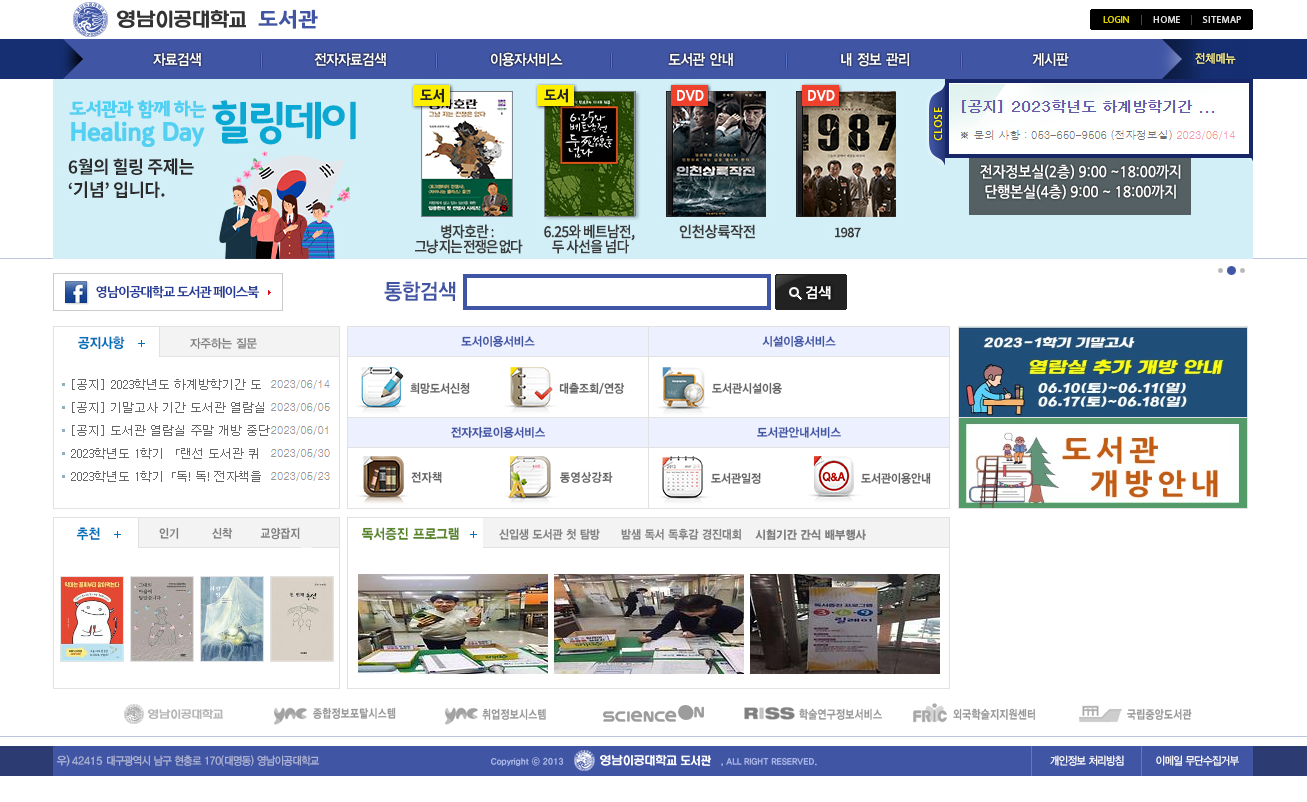Click the 도서관시설이용 icon
The image size is (1307, 802).
(682, 388)
